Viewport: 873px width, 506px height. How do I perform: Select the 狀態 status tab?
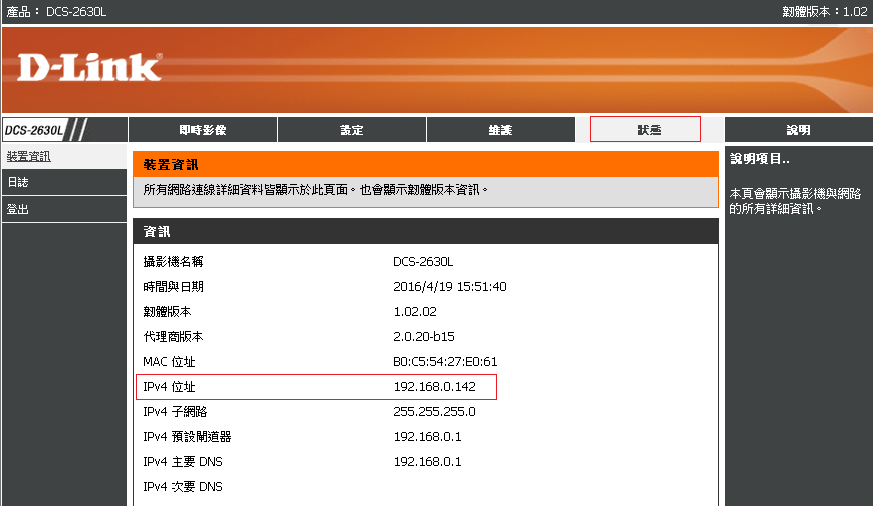(645, 130)
